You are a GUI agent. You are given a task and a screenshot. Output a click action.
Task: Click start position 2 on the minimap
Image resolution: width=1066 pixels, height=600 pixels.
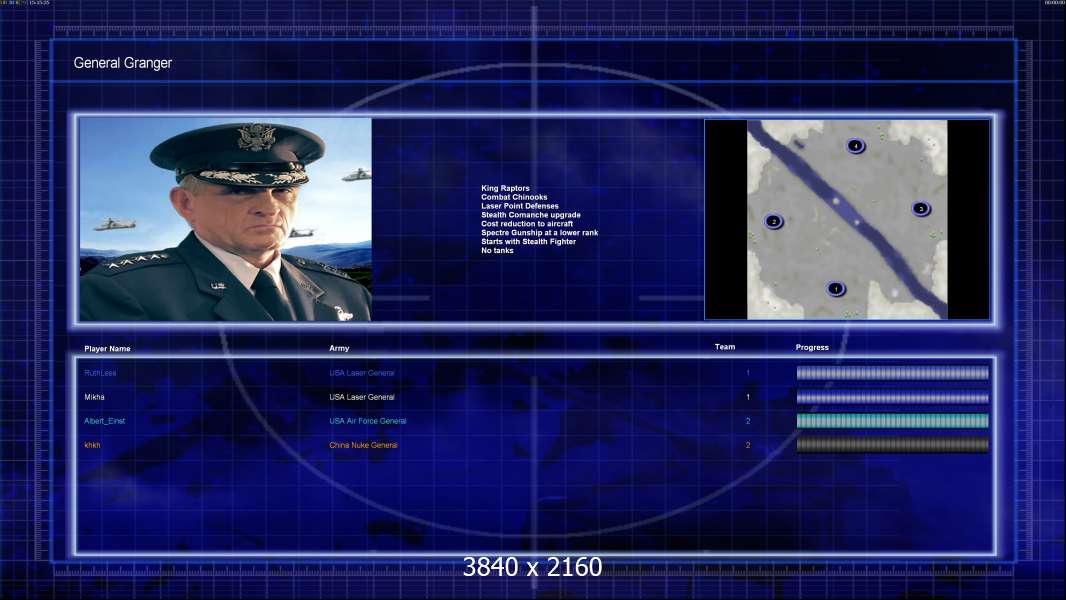pos(774,222)
